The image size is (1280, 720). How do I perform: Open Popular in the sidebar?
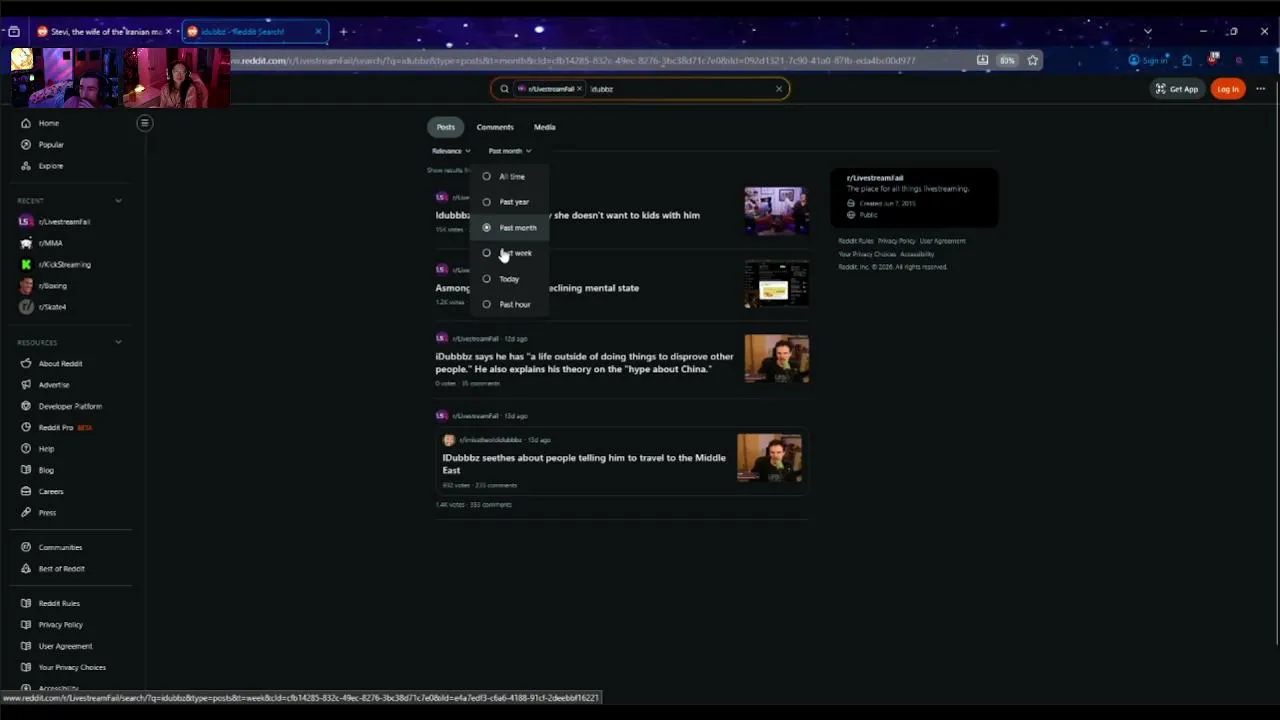[50, 144]
